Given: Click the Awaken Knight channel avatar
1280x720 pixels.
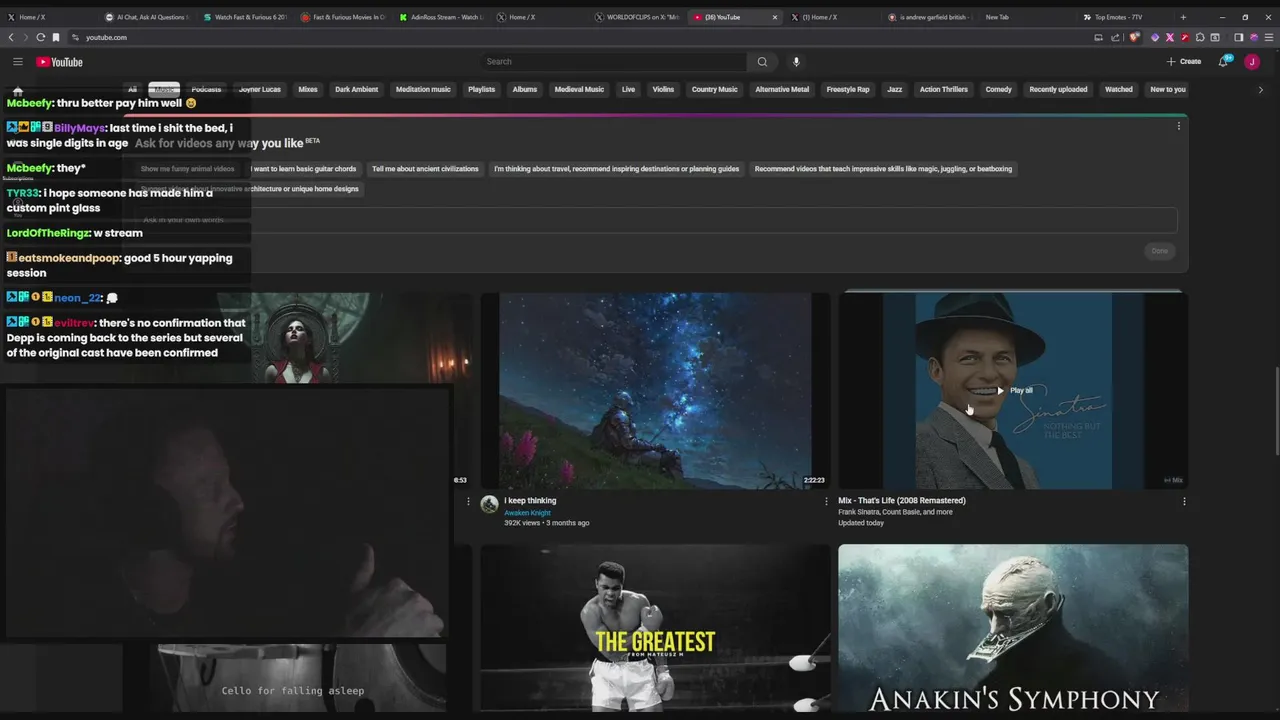Looking at the screenshot, I should [x=489, y=504].
